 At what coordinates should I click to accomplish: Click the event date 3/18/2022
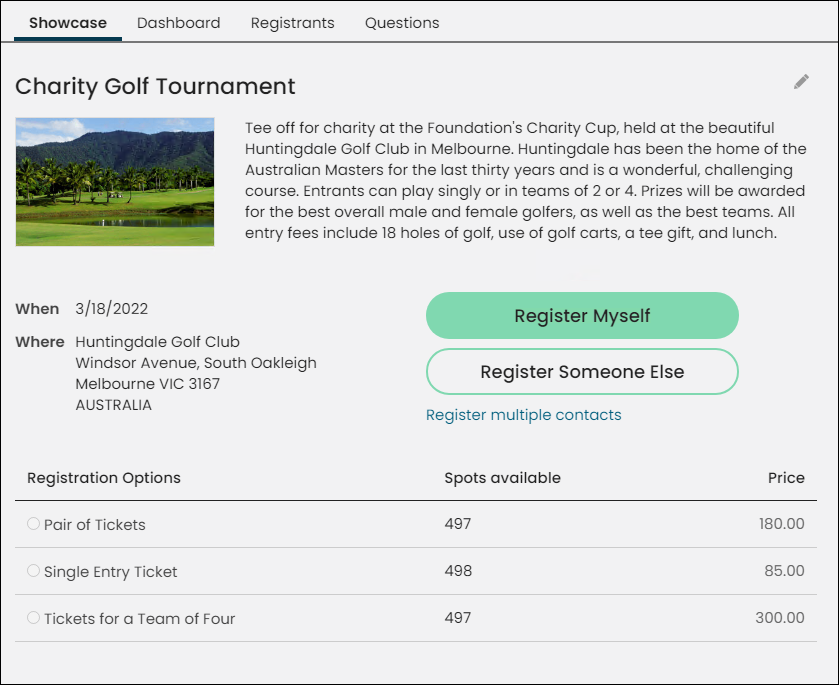111,309
